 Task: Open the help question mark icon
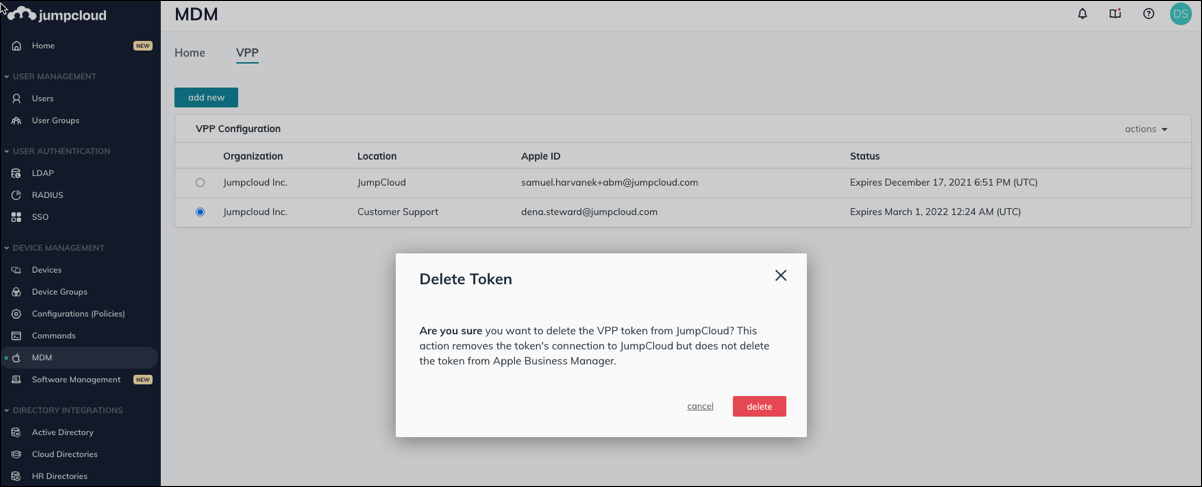coord(1148,14)
